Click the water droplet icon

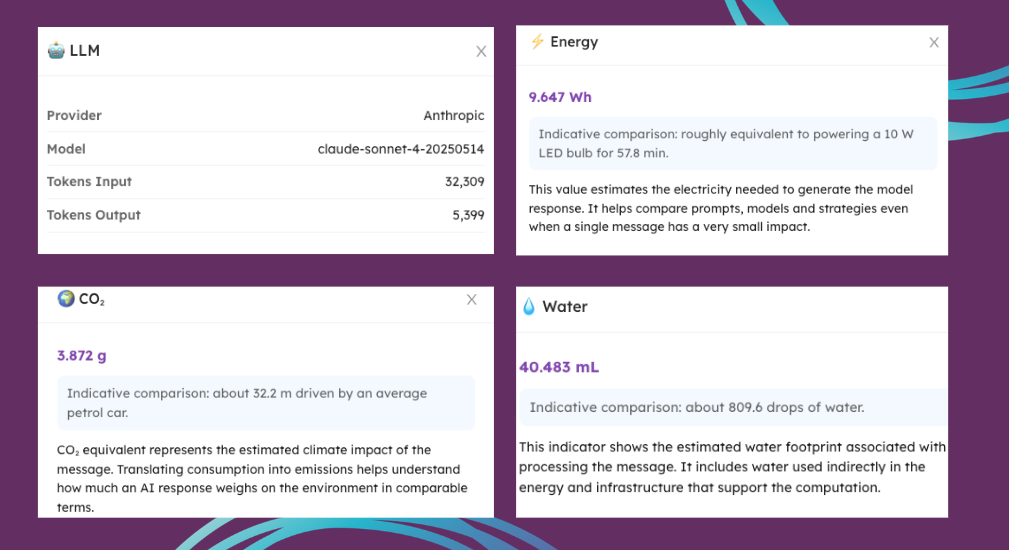coord(529,307)
